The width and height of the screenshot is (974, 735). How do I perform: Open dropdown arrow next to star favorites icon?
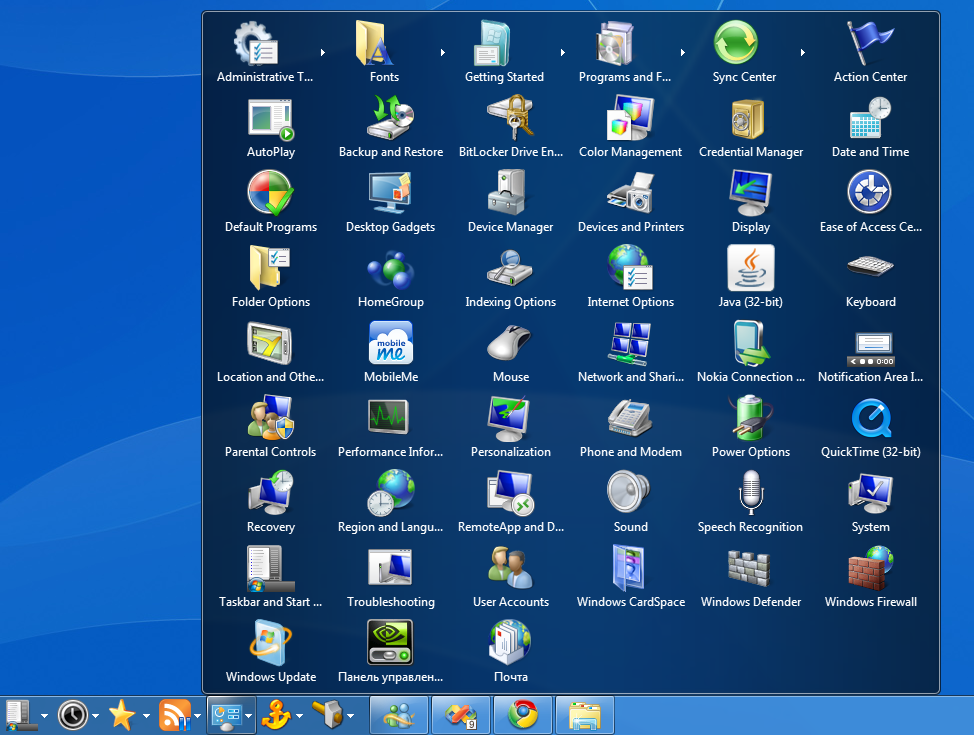[x=146, y=716]
